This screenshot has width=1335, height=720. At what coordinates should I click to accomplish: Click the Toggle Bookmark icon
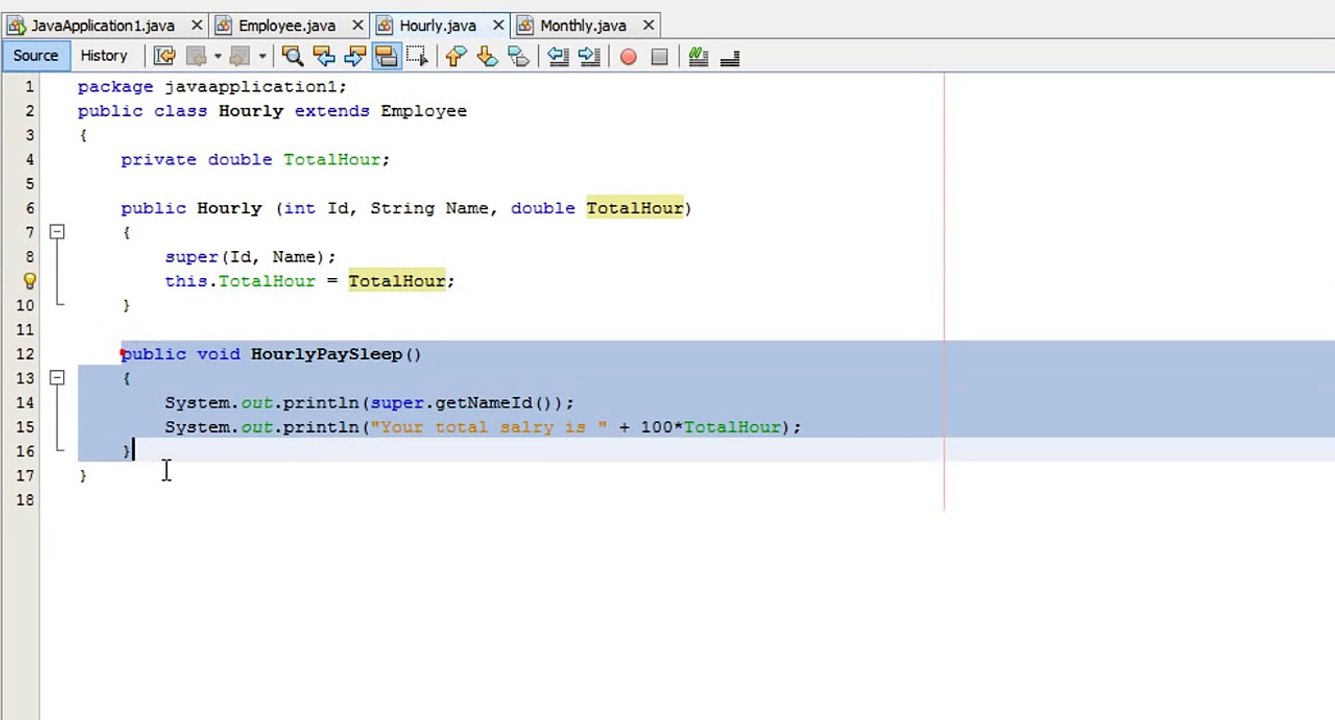pyautogui.click(x=518, y=56)
